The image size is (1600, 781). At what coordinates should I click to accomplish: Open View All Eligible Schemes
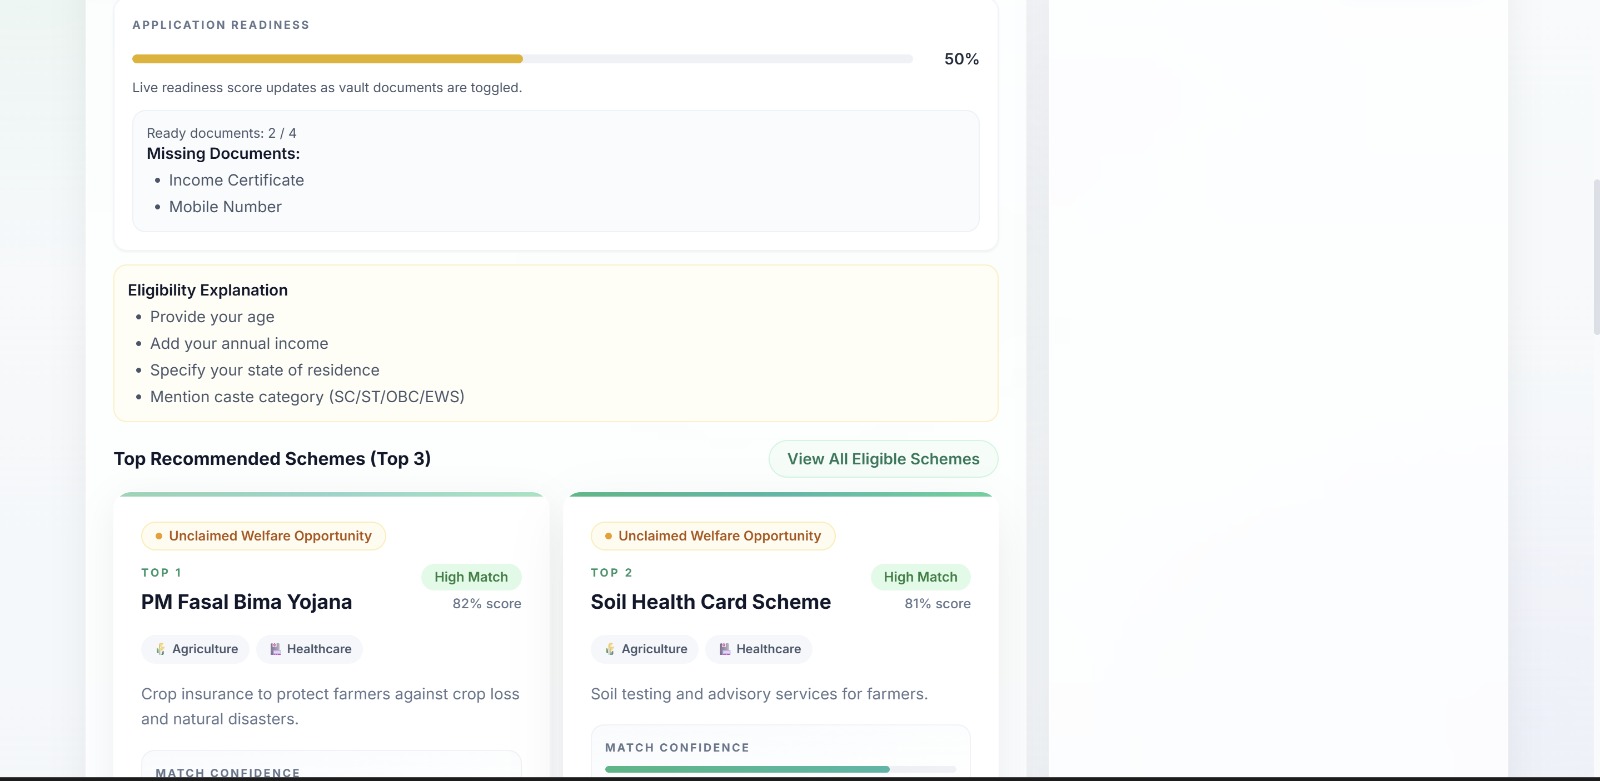pos(883,459)
